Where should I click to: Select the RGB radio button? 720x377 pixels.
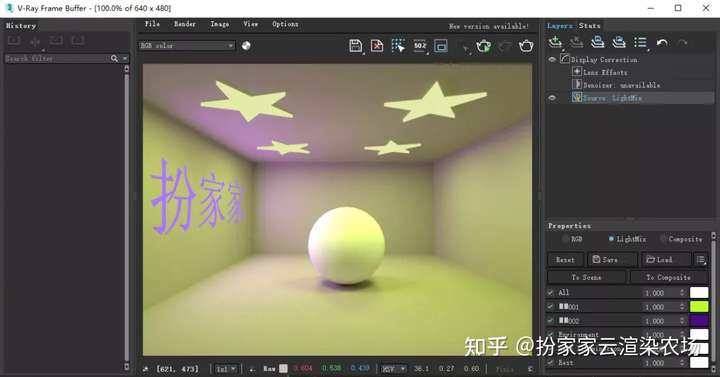pyautogui.click(x=565, y=239)
